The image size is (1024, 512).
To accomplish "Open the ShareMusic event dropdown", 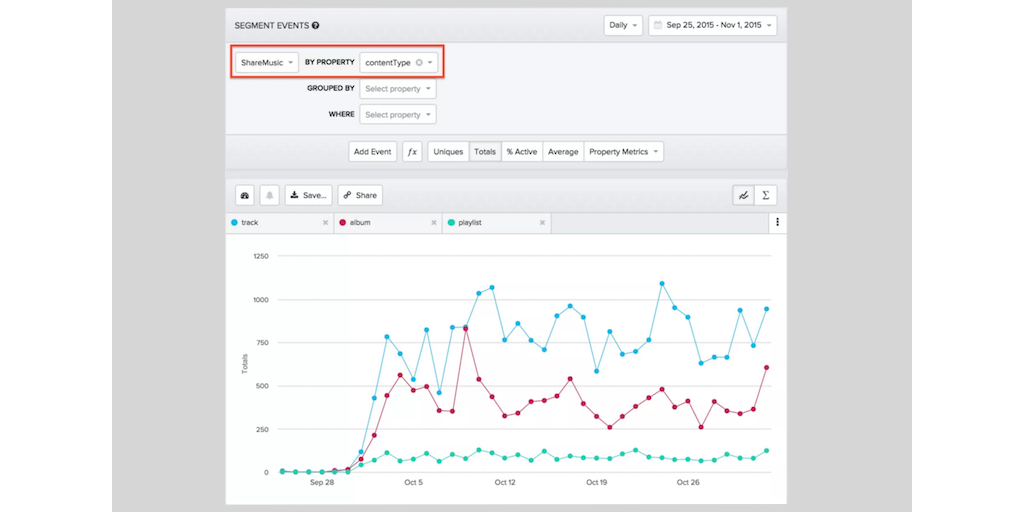I will tap(267, 63).
